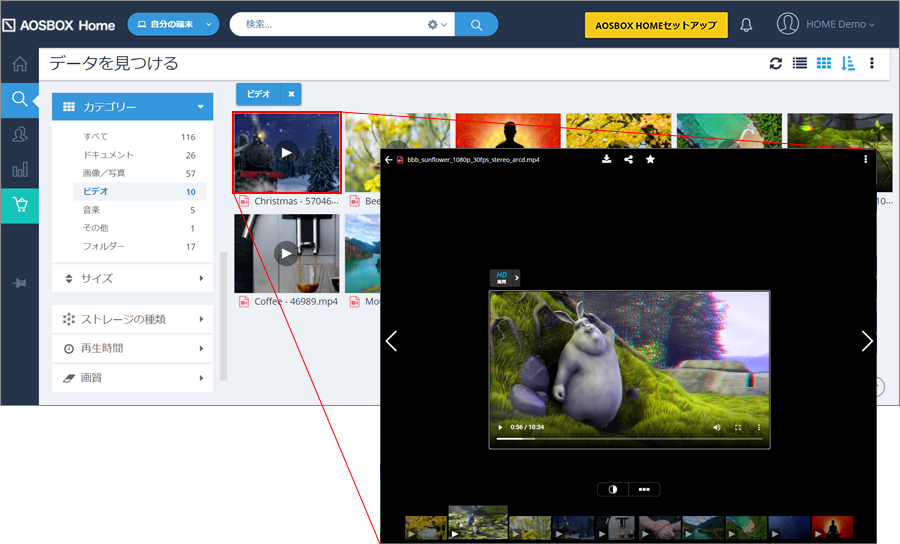
Task: Collapse the カテゴリー panel
Action: tap(133, 107)
